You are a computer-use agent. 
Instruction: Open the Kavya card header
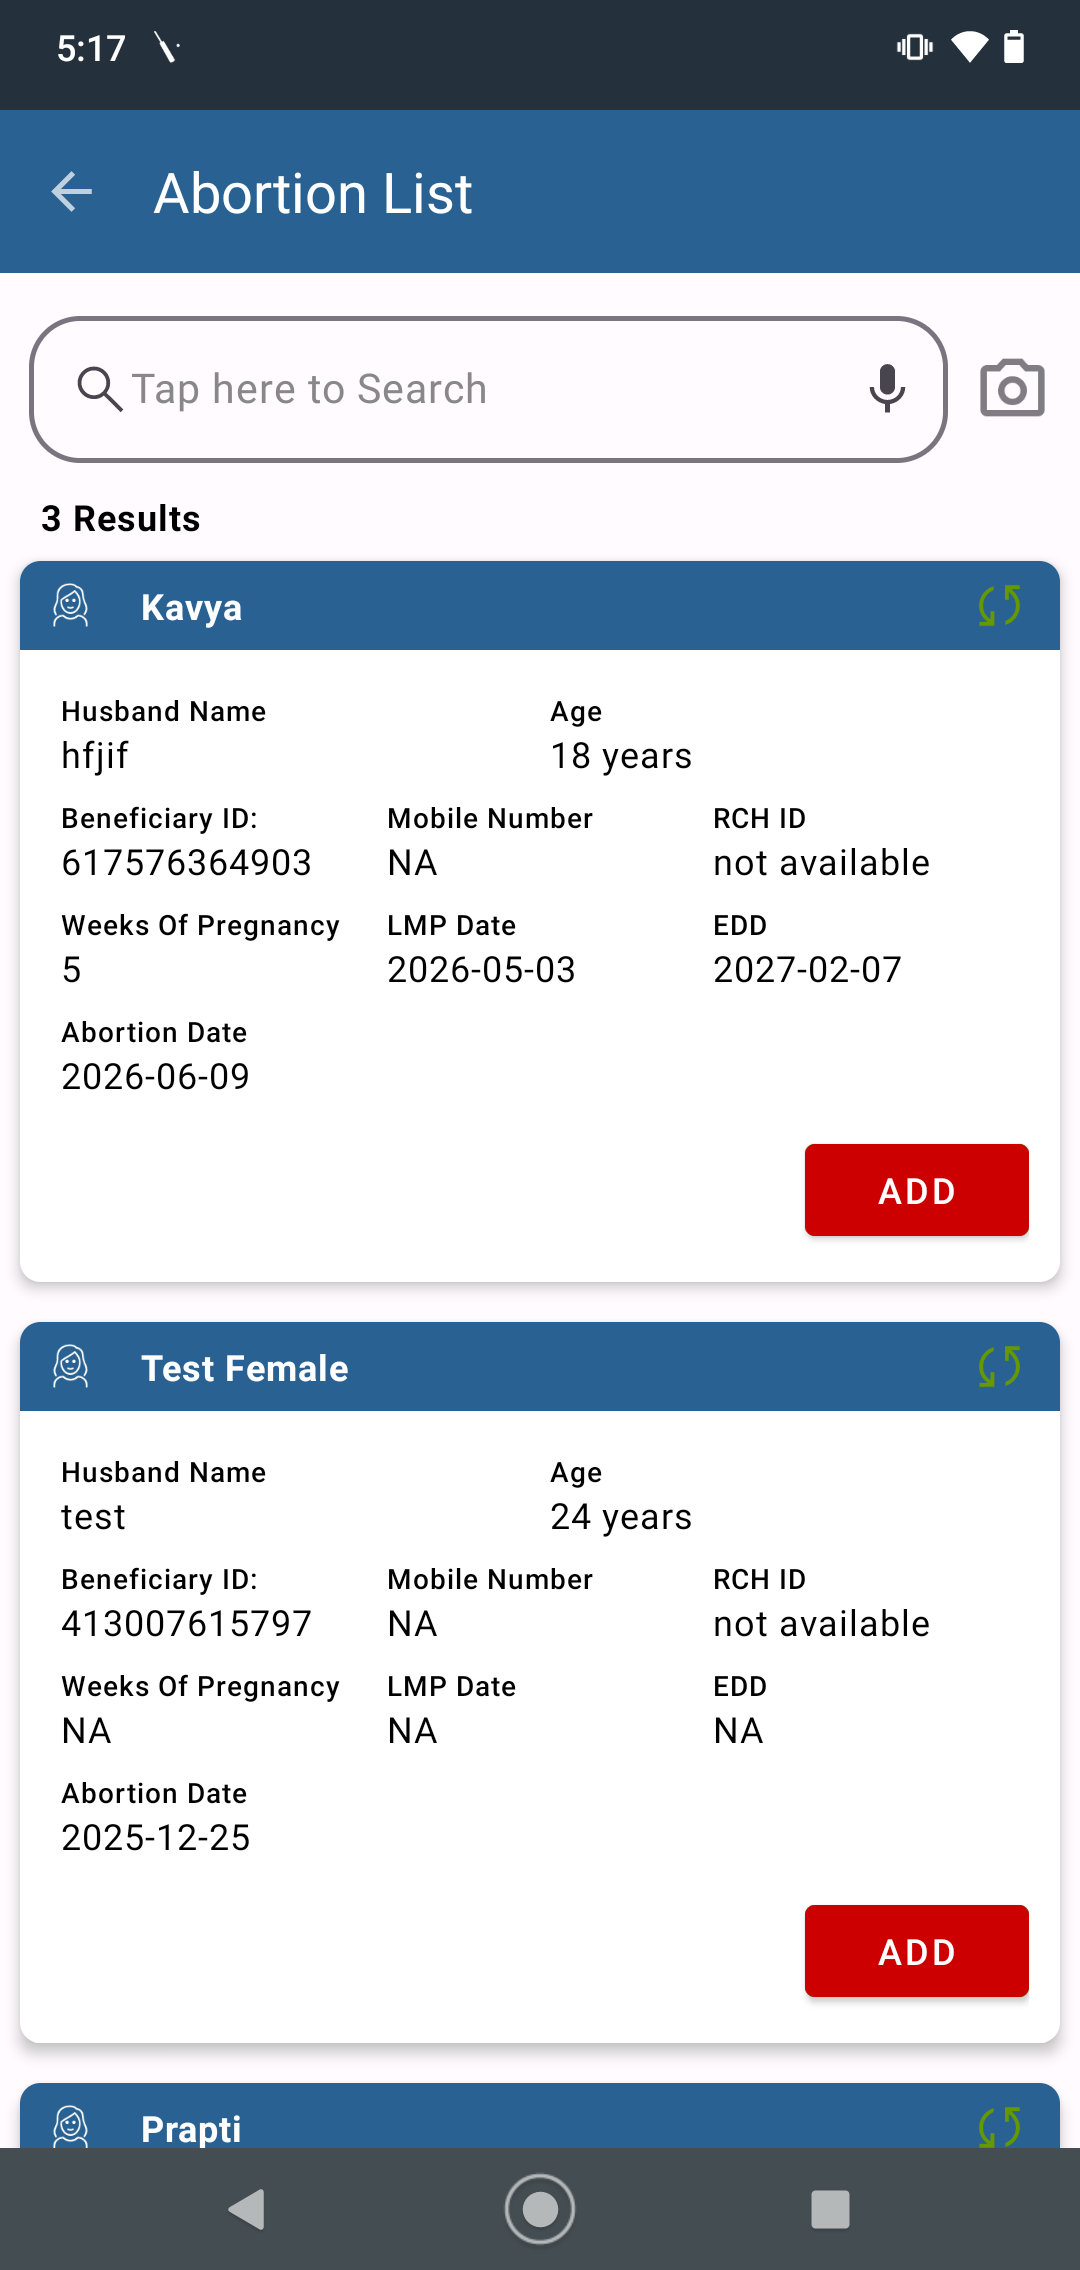click(540, 606)
